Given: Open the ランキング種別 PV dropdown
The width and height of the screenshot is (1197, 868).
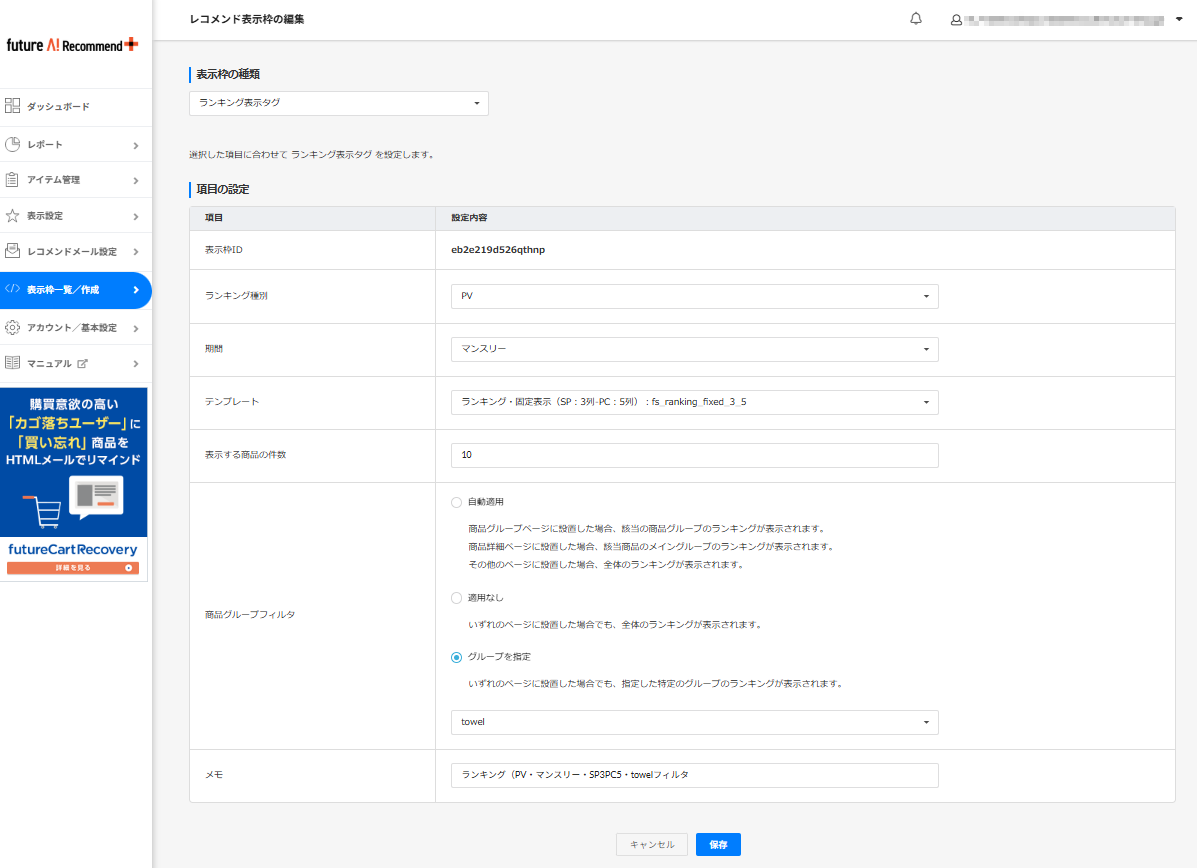Looking at the screenshot, I should 694,297.
